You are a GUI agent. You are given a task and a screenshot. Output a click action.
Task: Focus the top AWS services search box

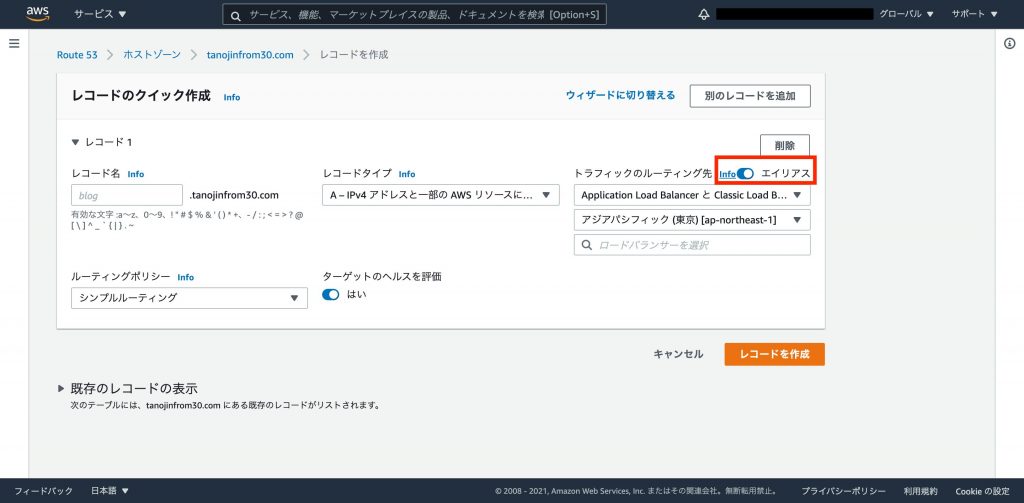click(414, 15)
